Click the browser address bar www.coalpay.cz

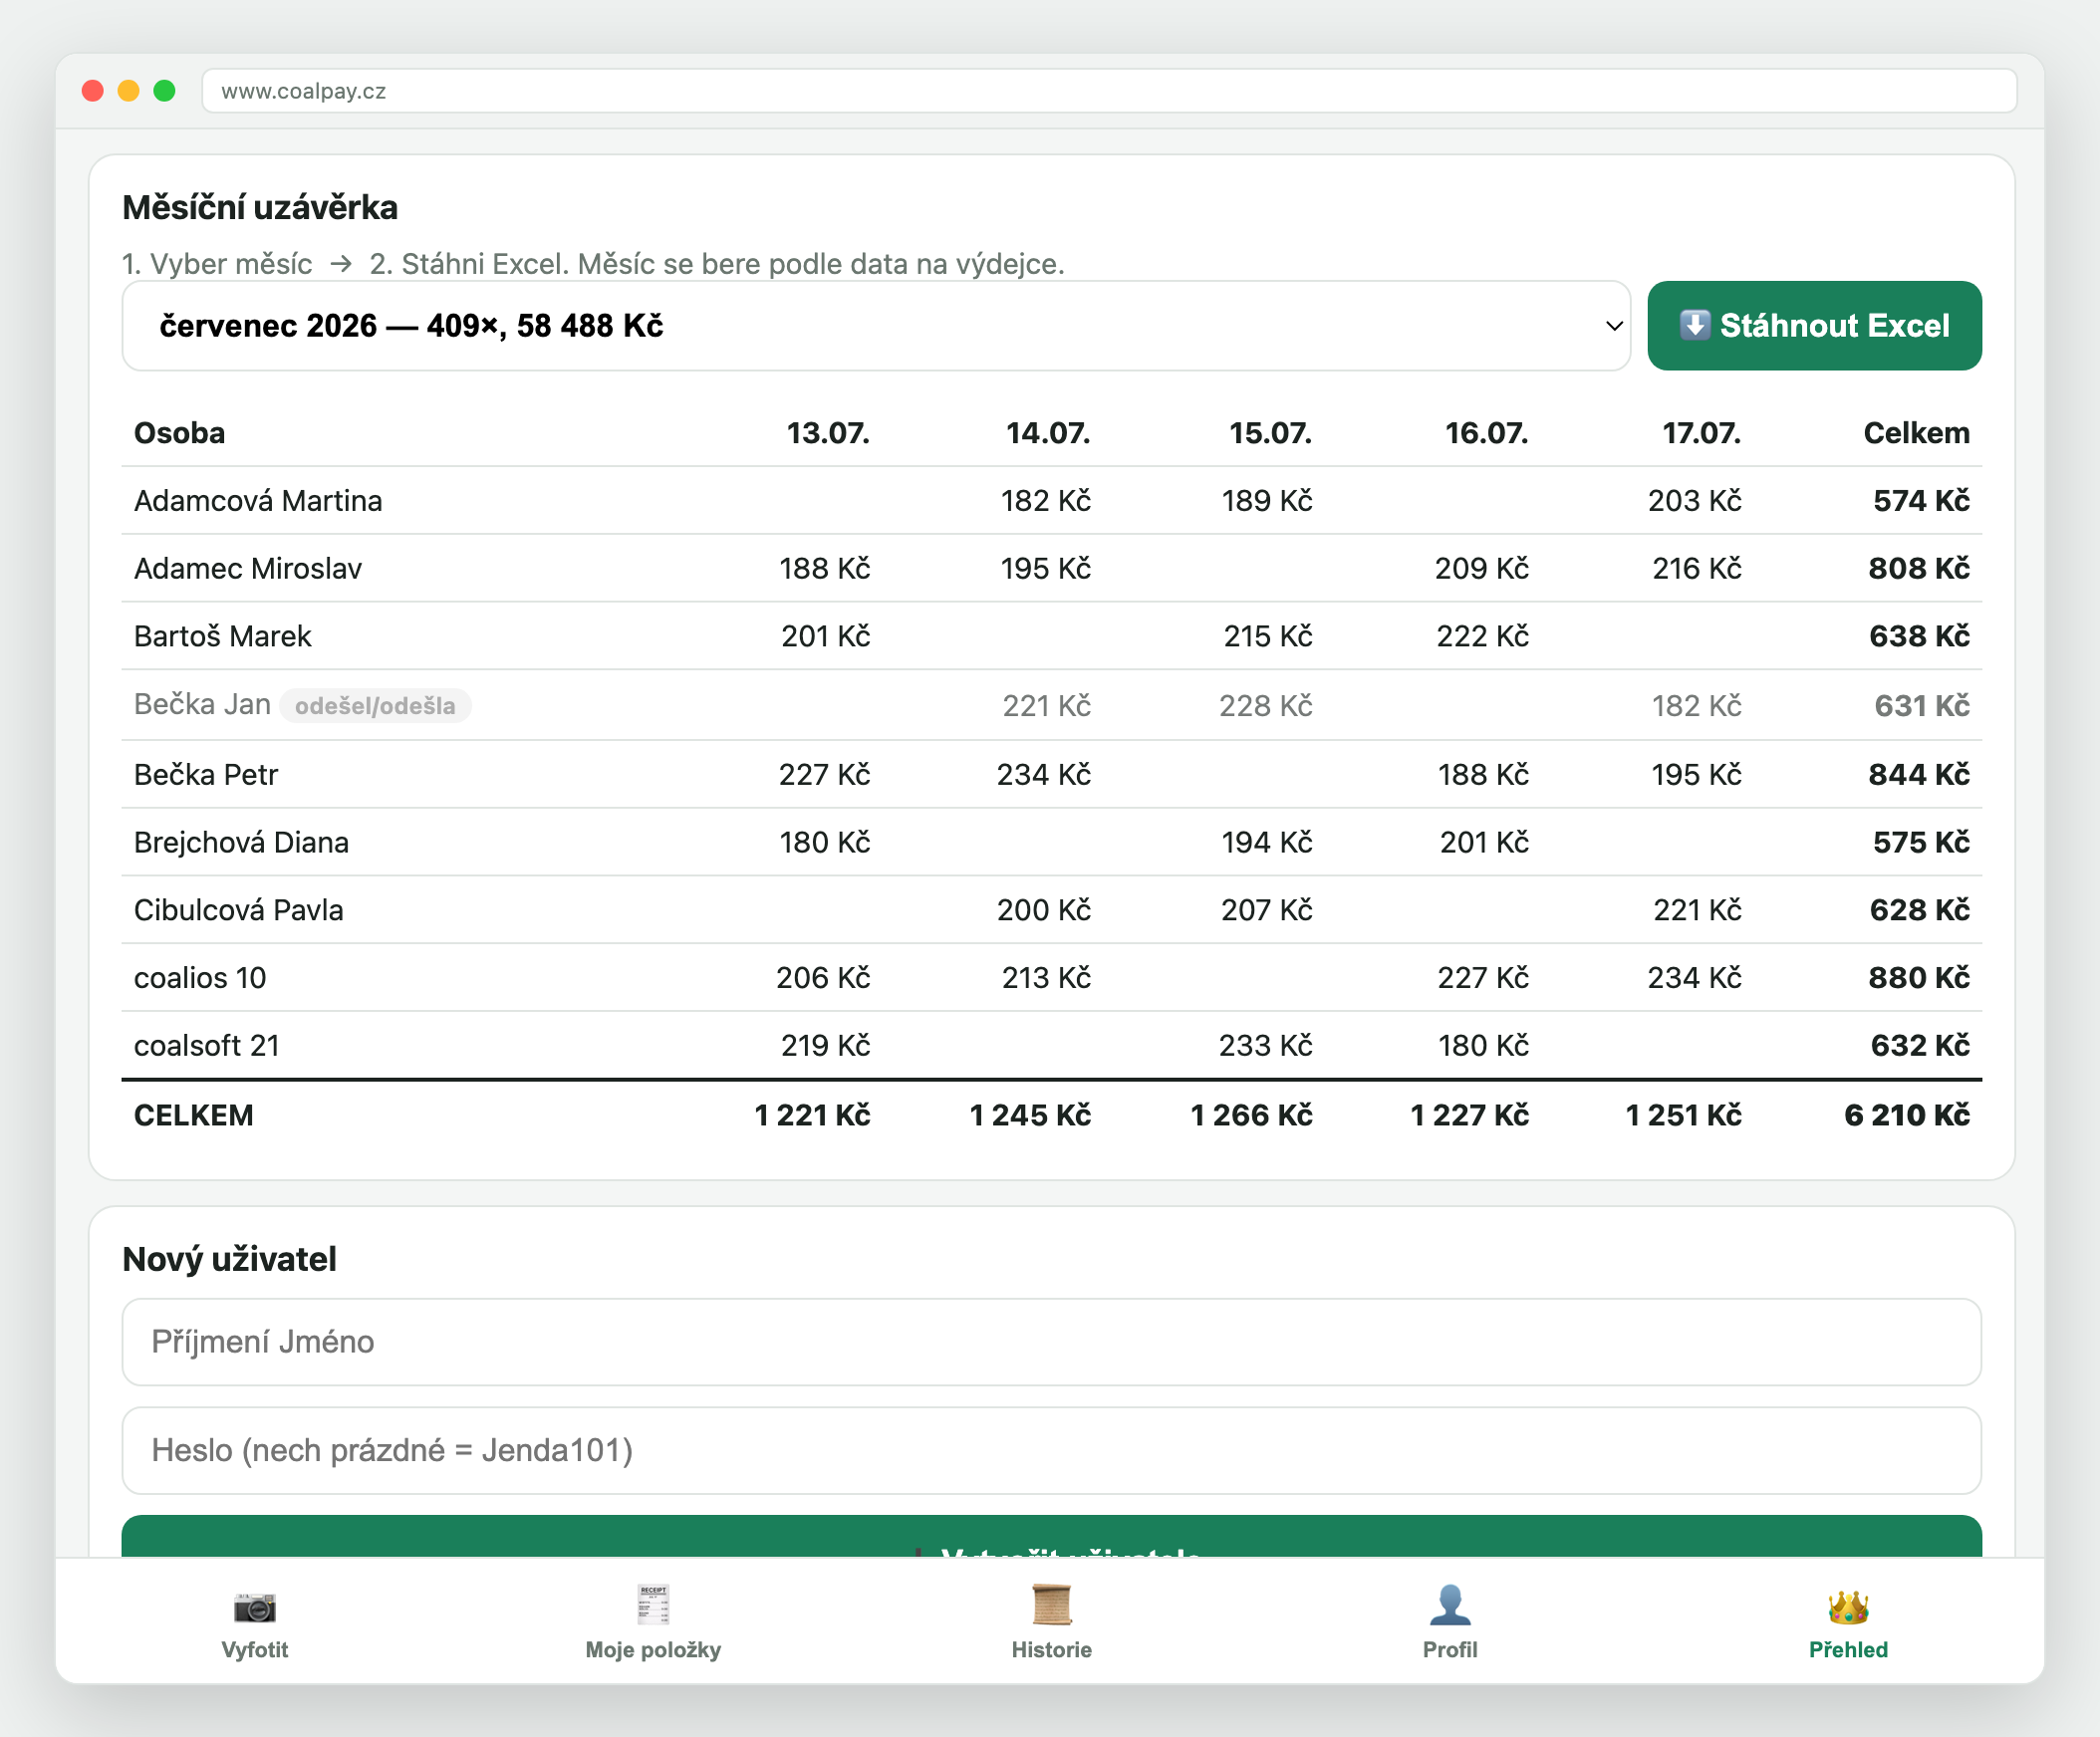click(x=1109, y=91)
